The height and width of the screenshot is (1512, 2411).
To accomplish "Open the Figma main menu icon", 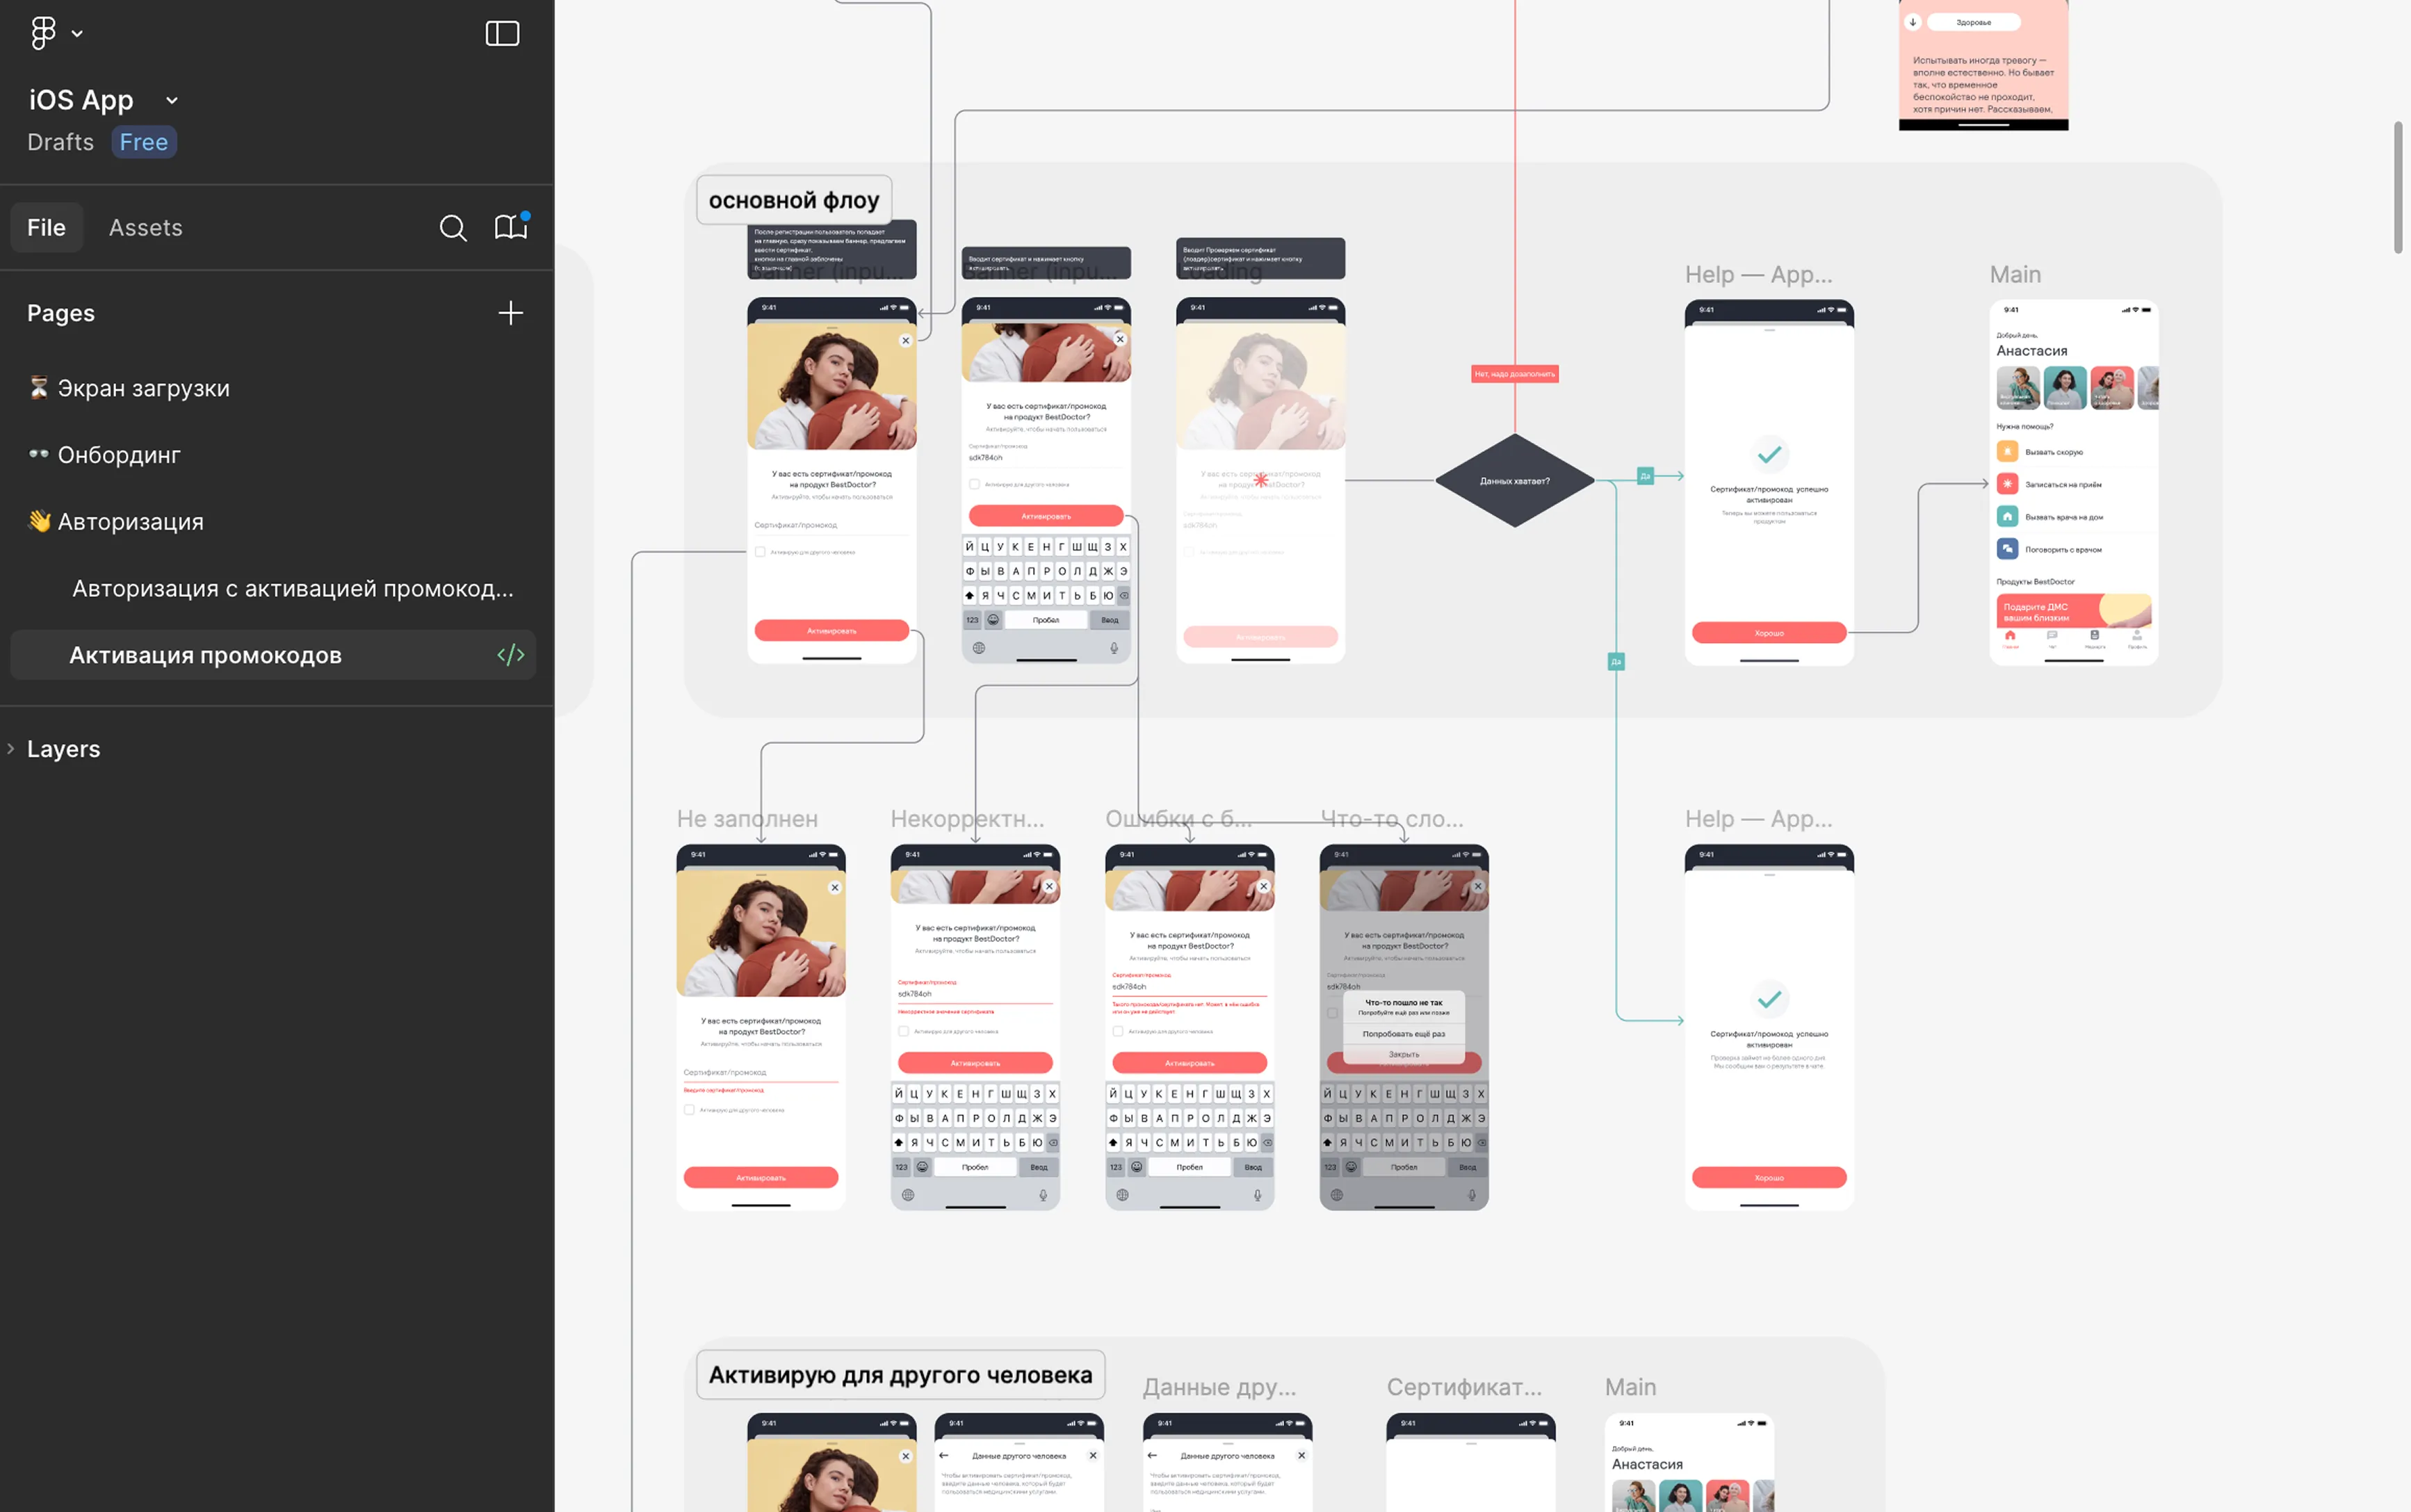I will tap(42, 33).
